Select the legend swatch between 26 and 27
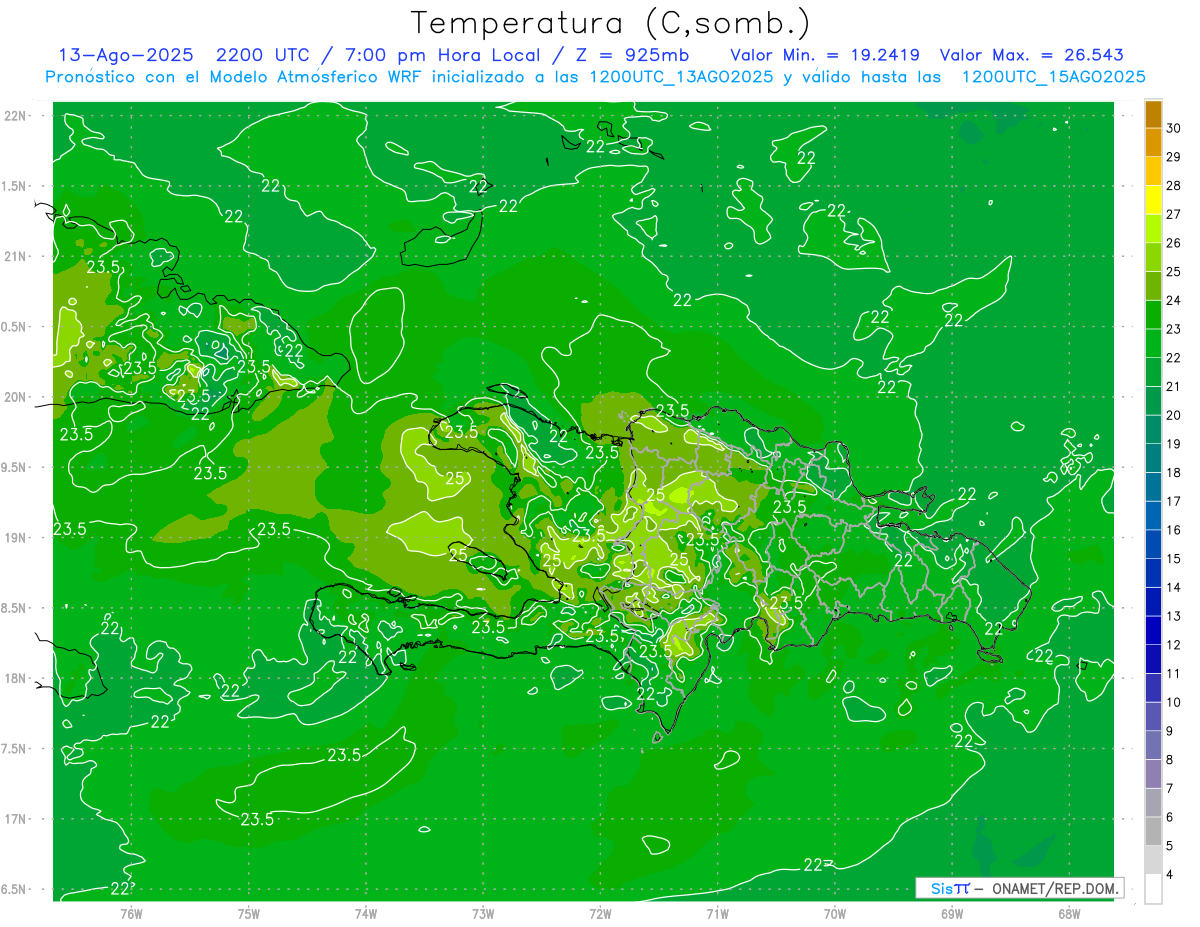1200x927 pixels. coord(1153,228)
